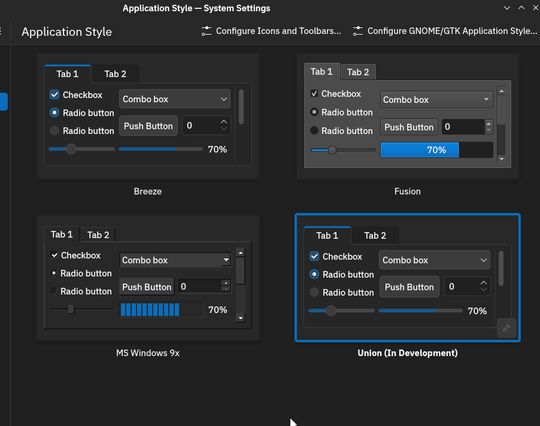Click the scrollbar up arrow in Fusion preview
Screen dimensions: 540x426
coord(501,91)
